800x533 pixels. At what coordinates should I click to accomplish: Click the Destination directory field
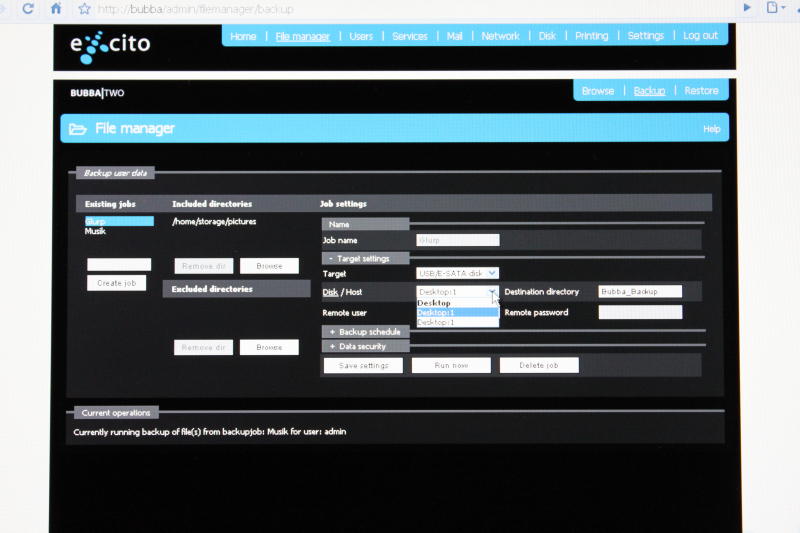[x=640, y=291]
